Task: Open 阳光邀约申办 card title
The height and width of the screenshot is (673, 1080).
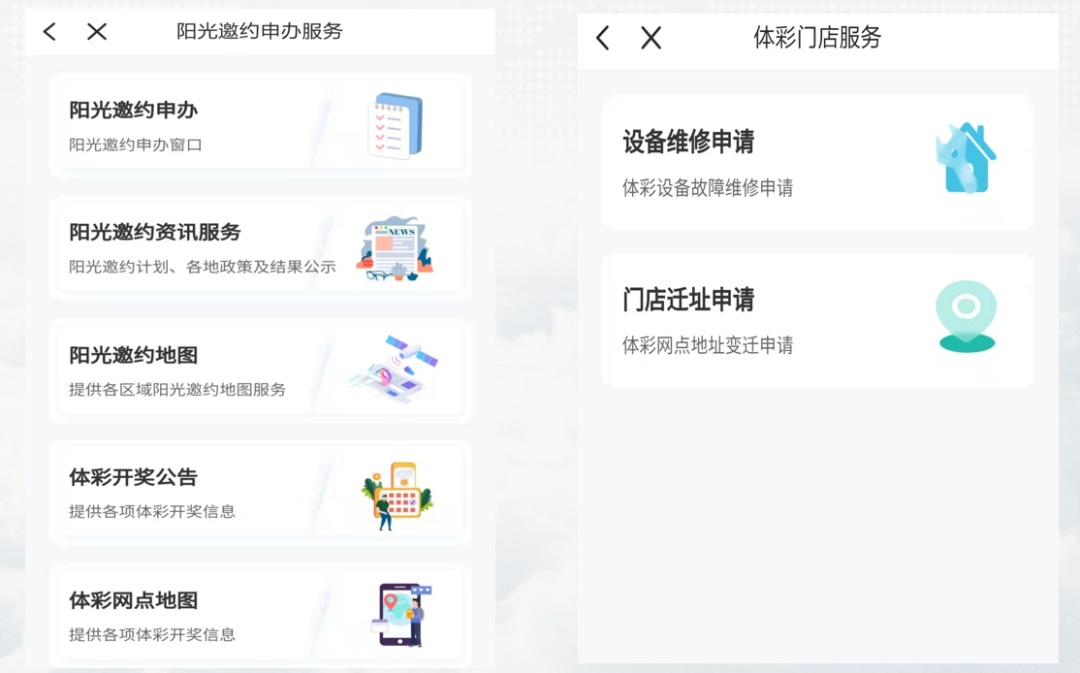Action: (x=134, y=110)
